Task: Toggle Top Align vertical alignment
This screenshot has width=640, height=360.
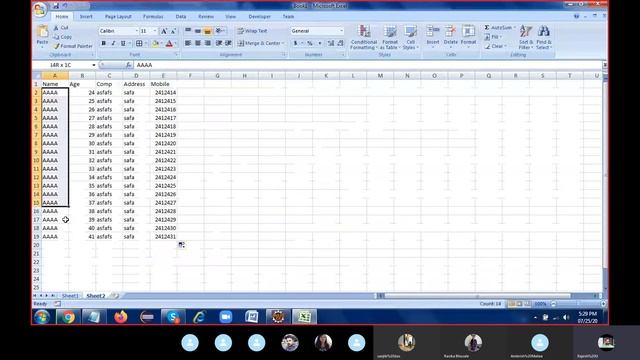Action: [x=188, y=31]
